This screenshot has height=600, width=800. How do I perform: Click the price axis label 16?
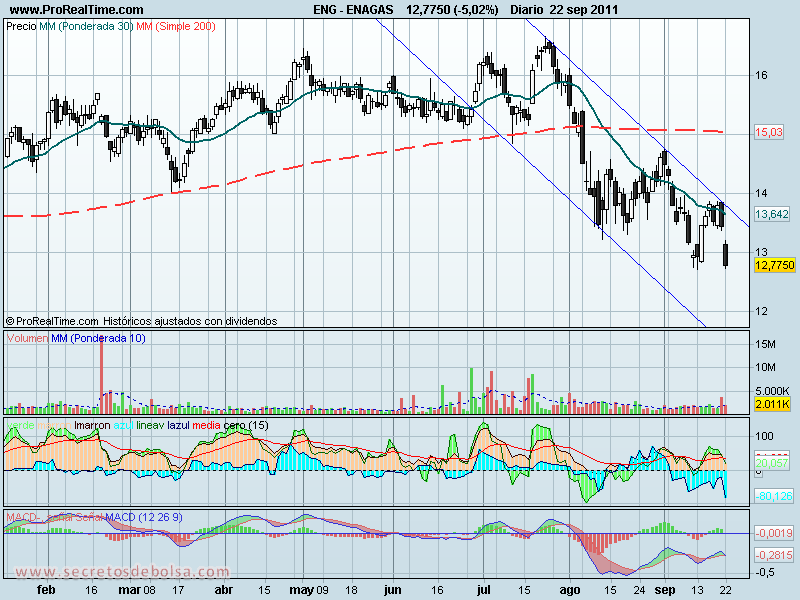(761, 76)
